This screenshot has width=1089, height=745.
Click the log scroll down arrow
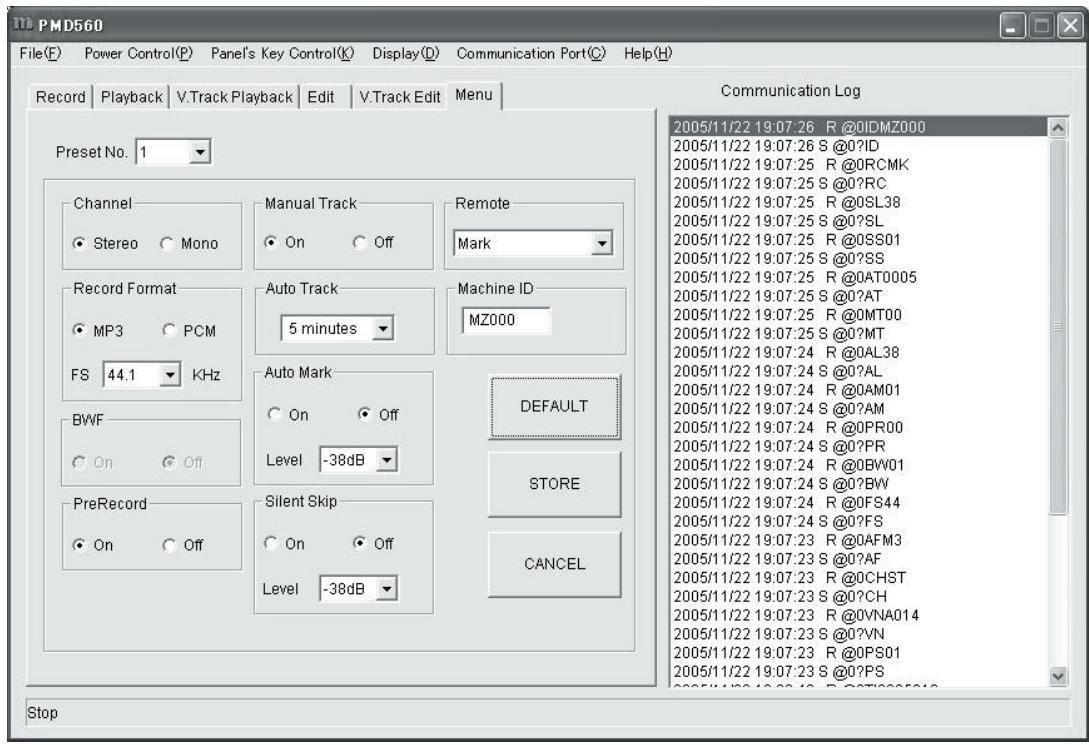click(x=1058, y=676)
